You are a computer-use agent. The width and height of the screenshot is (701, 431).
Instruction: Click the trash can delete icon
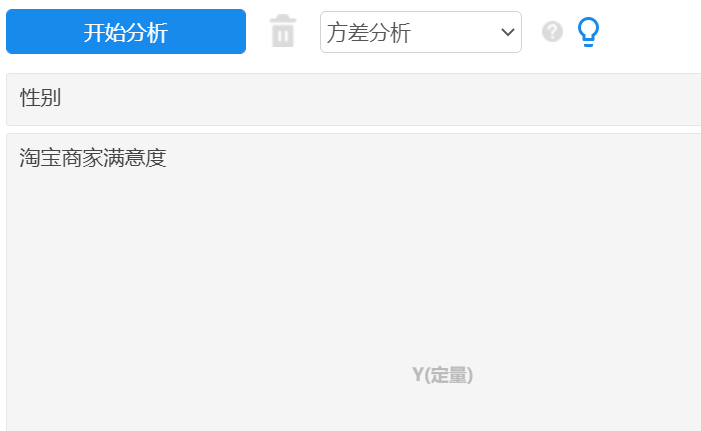tap(283, 31)
